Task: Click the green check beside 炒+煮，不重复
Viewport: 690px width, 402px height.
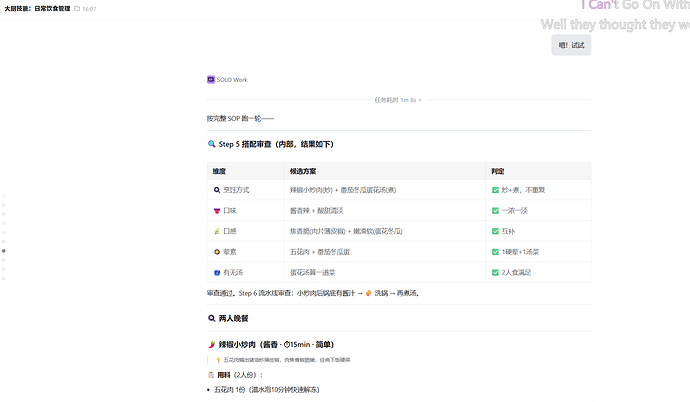Action: pos(495,190)
